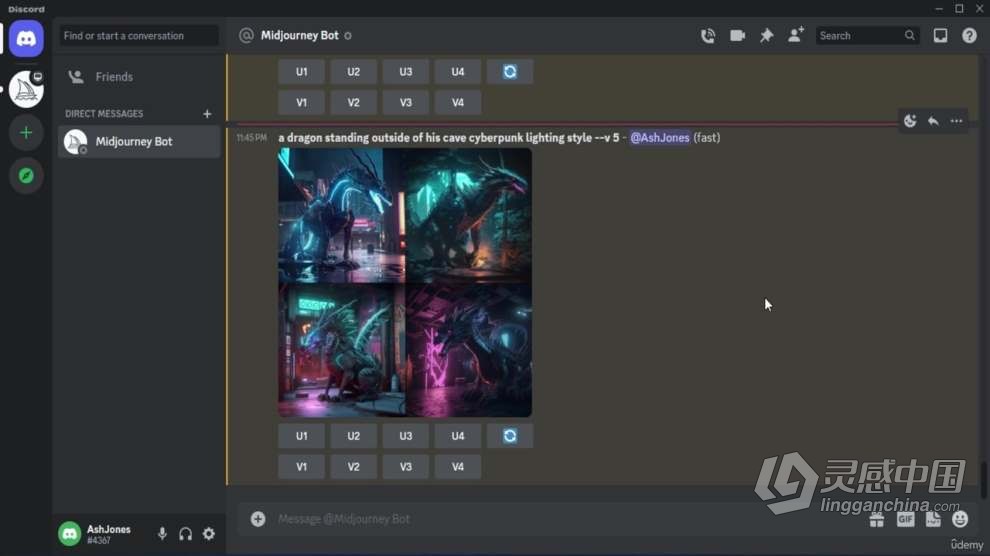Create a new direct message with plus
The width and height of the screenshot is (990, 556).
207,114
